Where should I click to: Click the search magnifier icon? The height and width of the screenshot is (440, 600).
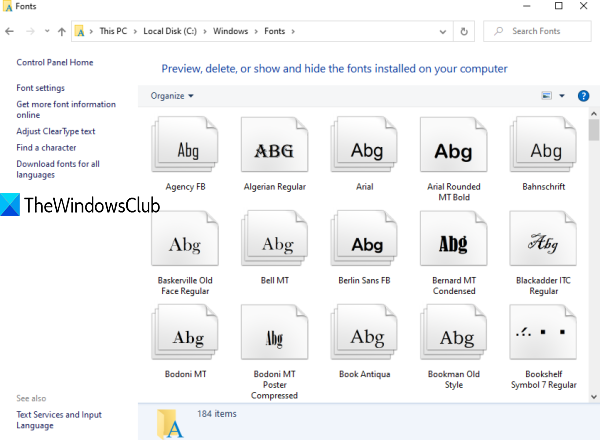coord(498,31)
